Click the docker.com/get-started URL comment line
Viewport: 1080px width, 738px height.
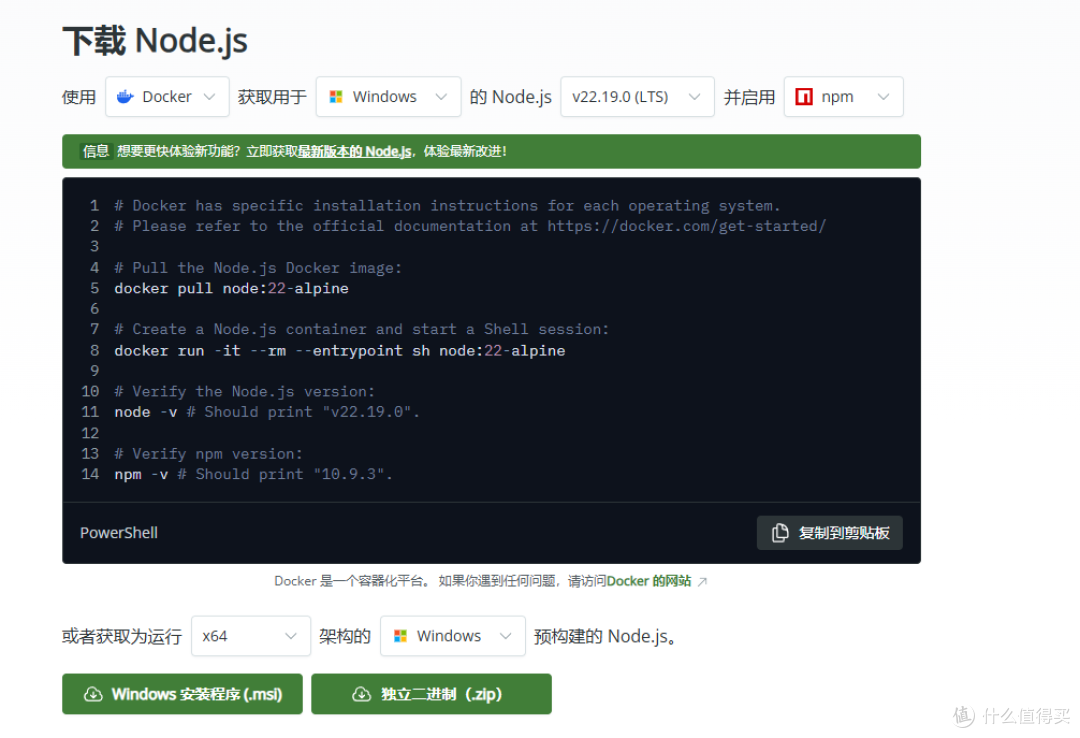pyautogui.click(x=470, y=226)
